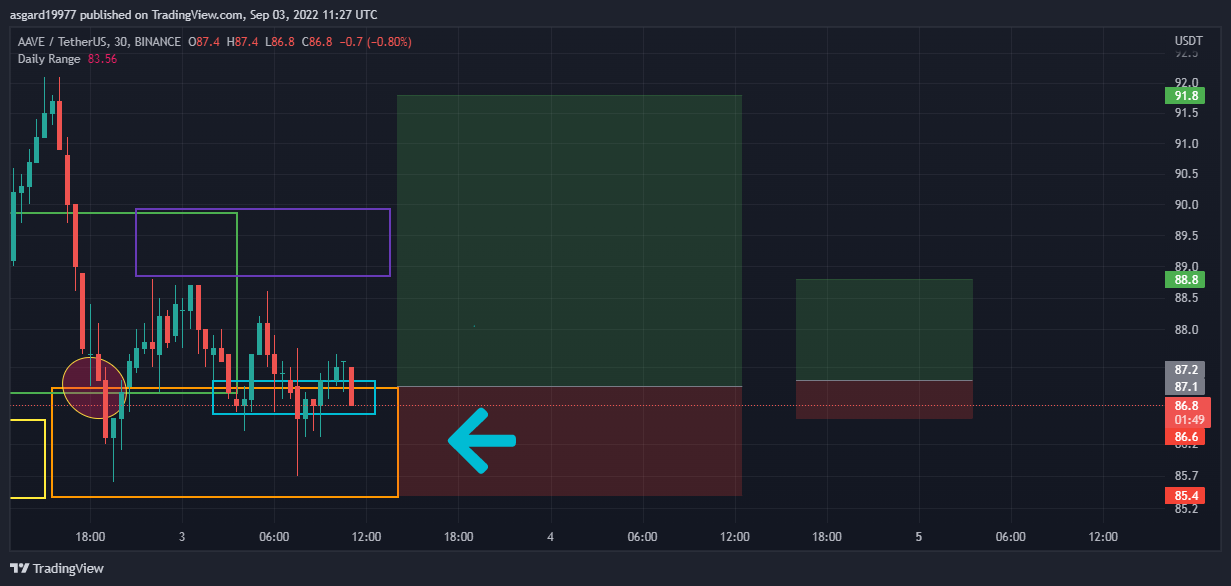Image resolution: width=1231 pixels, height=586 pixels.
Task: Click the 89.5 price axis label
Action: [1186, 236]
